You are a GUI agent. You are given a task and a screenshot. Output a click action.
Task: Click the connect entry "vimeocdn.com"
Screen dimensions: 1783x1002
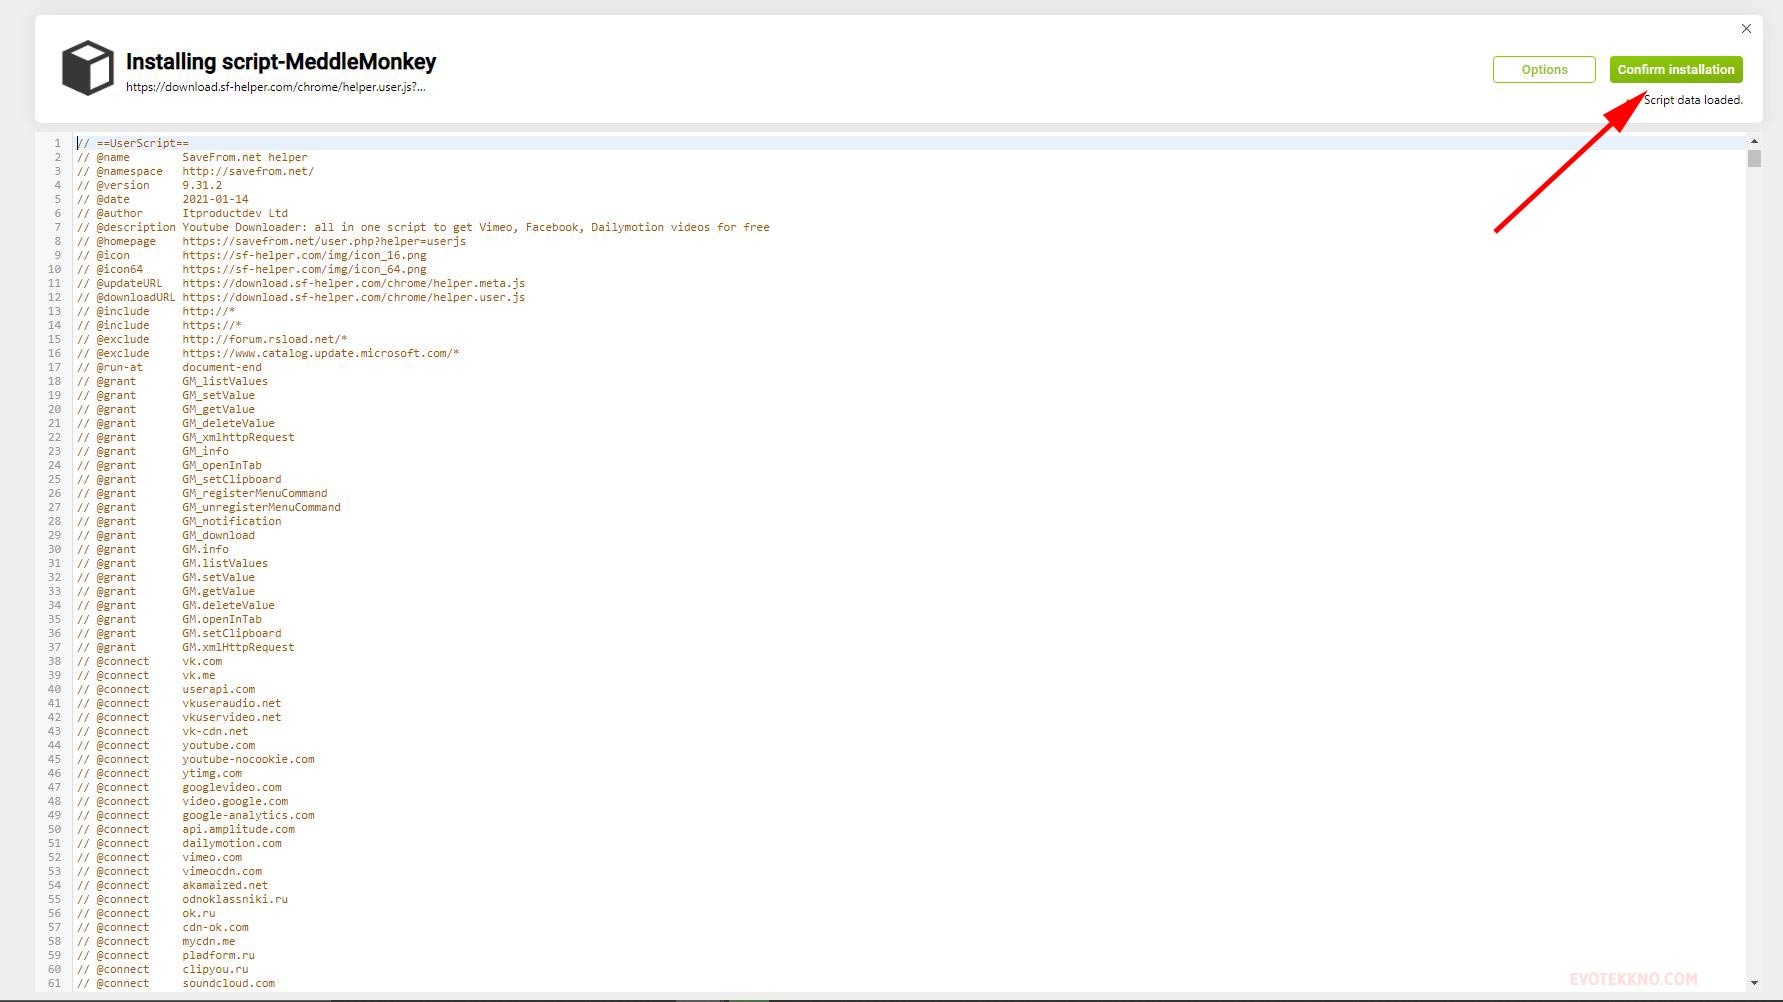click(222, 871)
